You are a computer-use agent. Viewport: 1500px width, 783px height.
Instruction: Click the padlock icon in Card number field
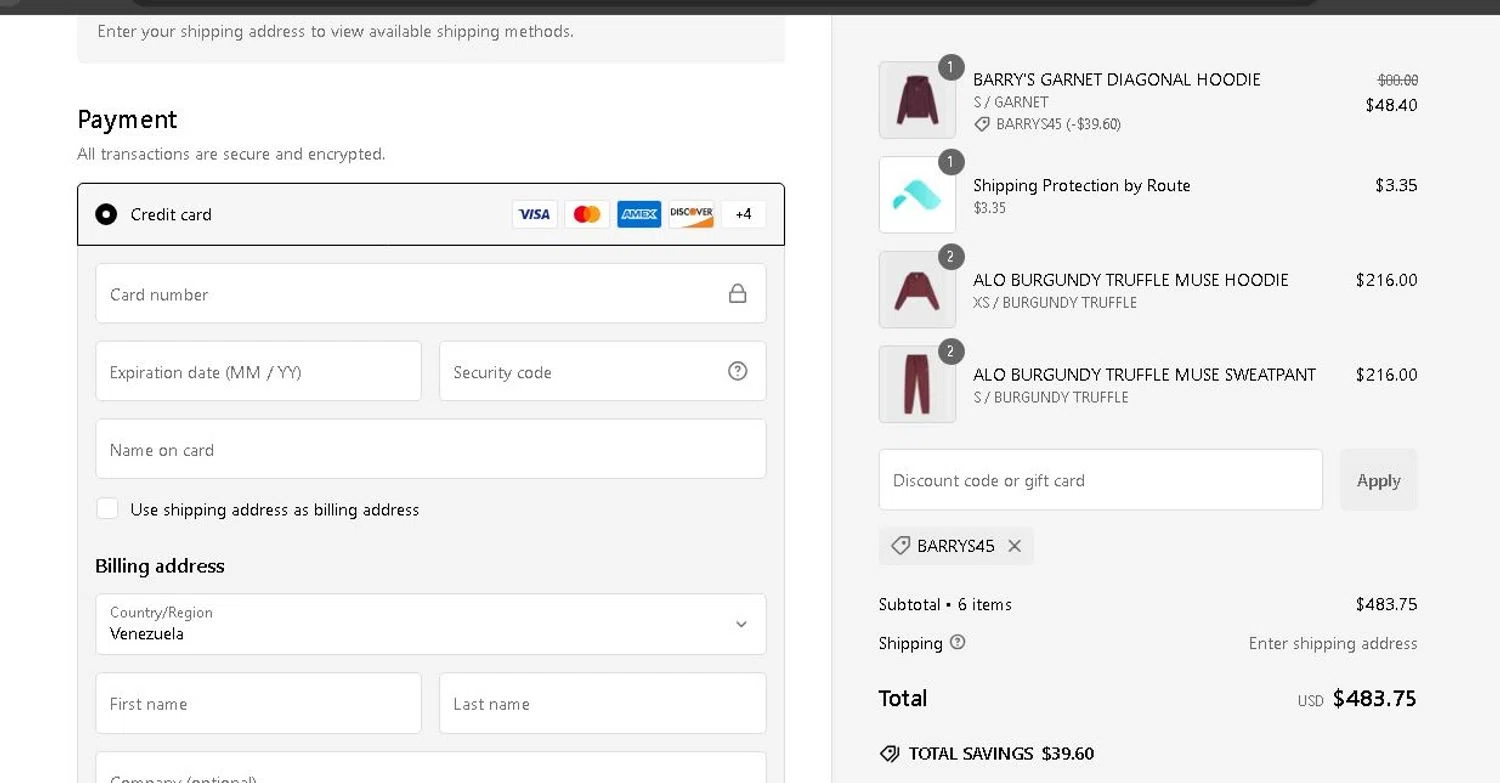(x=738, y=293)
